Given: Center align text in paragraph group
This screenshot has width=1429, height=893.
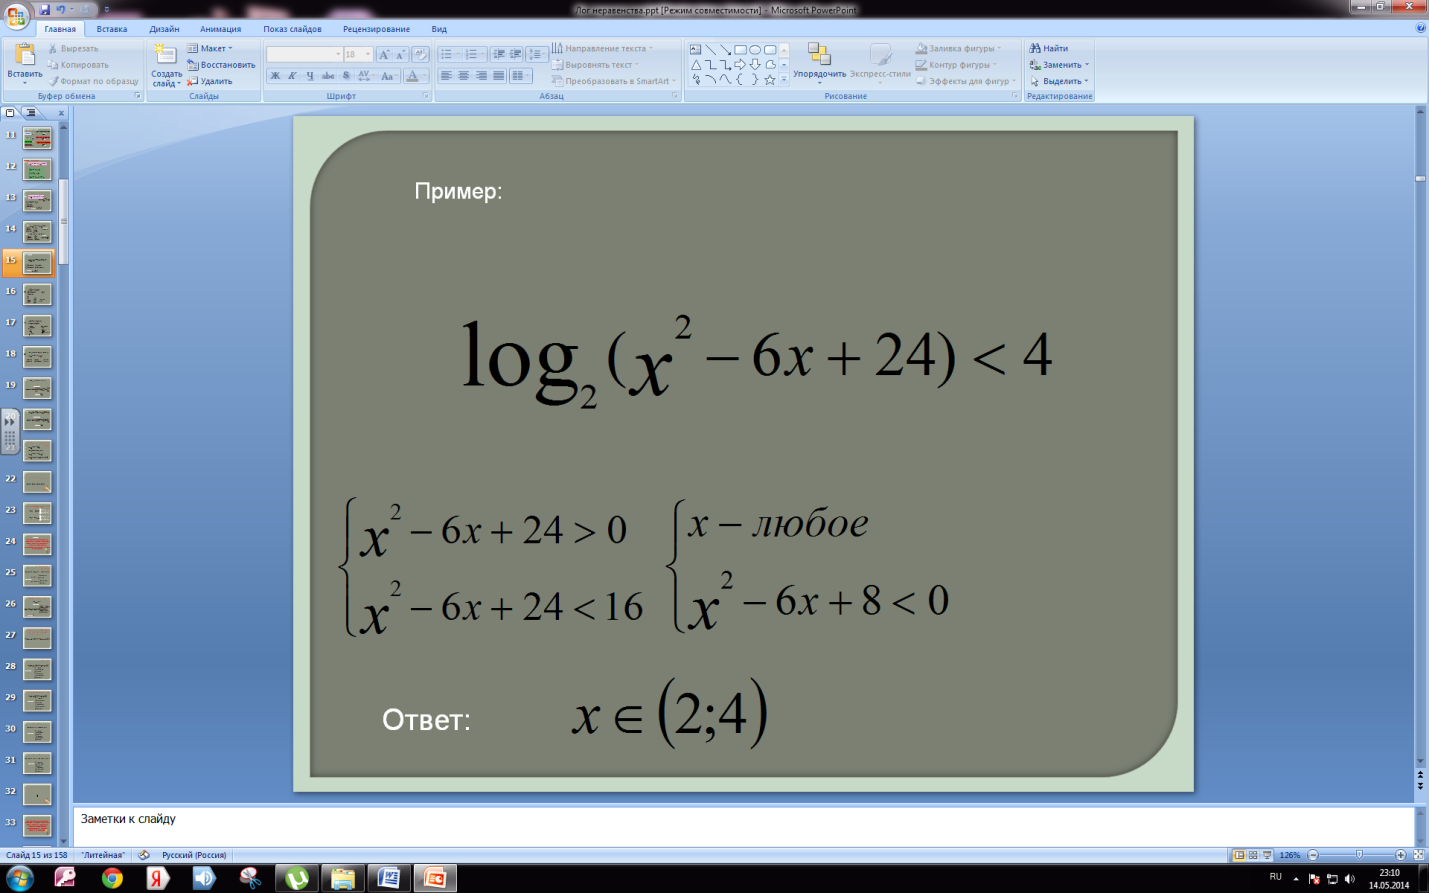Looking at the screenshot, I should (x=464, y=76).
